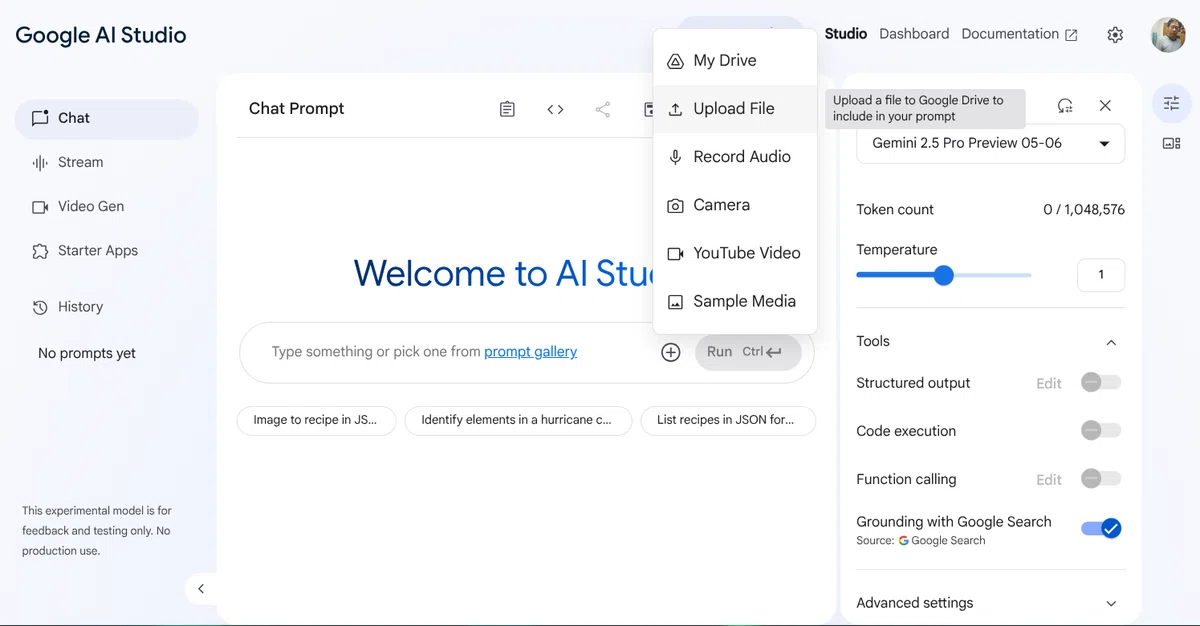Select Record Audio option

pyautogui.click(x=735, y=157)
